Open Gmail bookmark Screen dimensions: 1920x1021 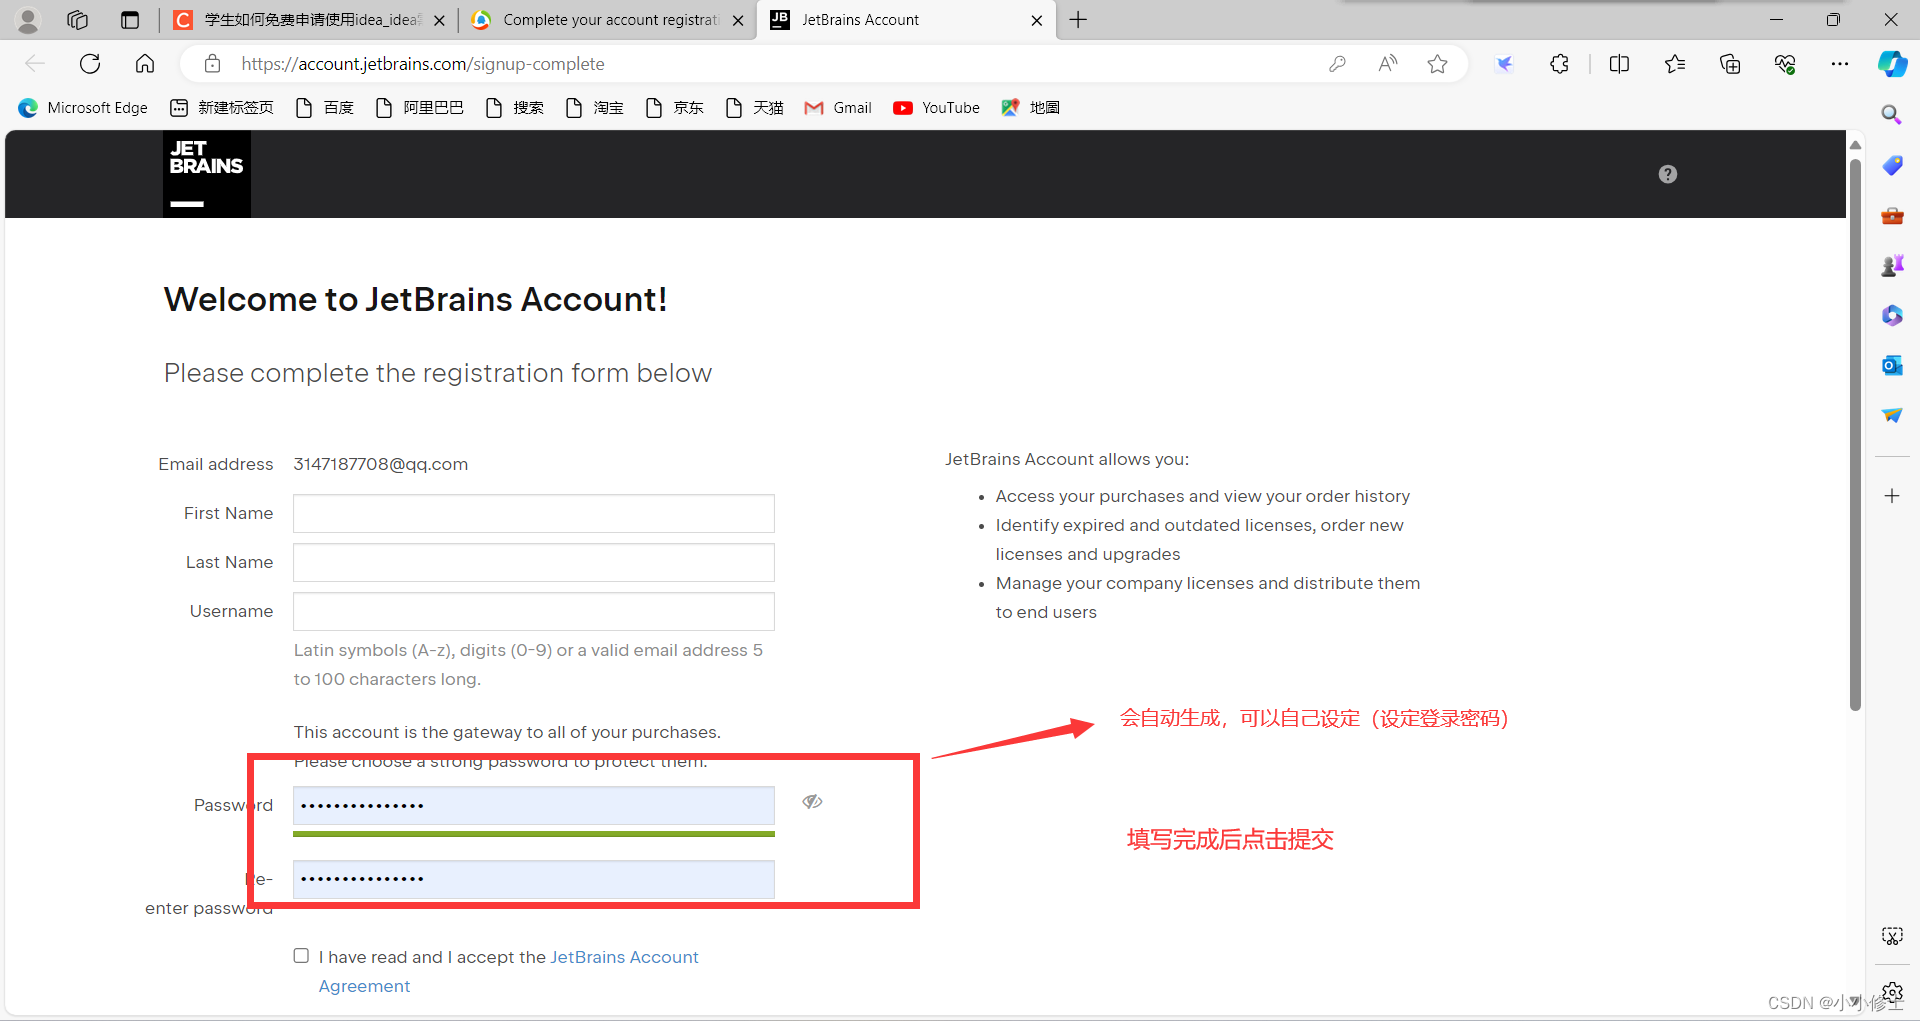pos(838,108)
